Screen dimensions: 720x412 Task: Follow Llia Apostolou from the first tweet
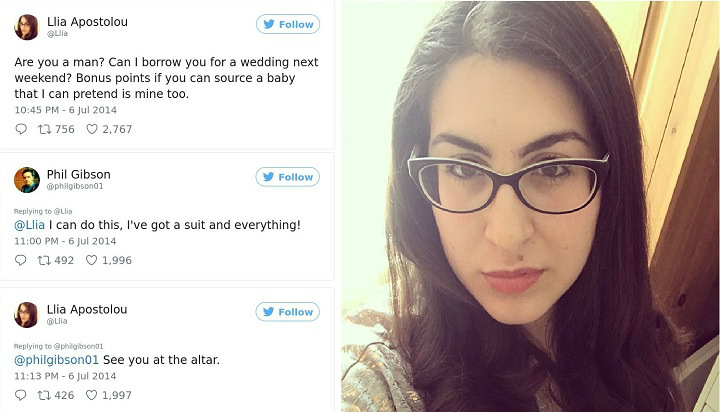pos(288,24)
